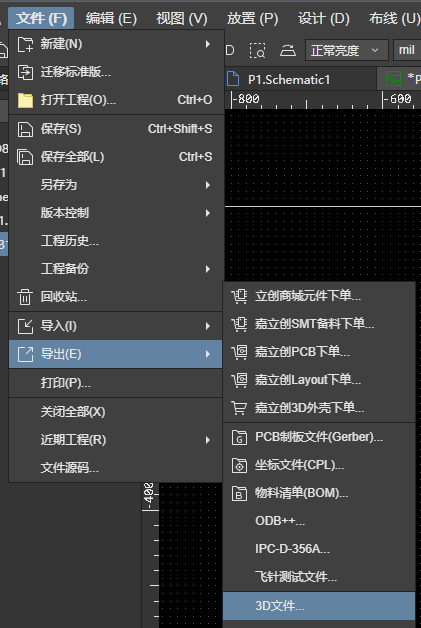Open 文件源码... menu entry
This screenshot has width=421, height=628.
[x=115, y=468]
